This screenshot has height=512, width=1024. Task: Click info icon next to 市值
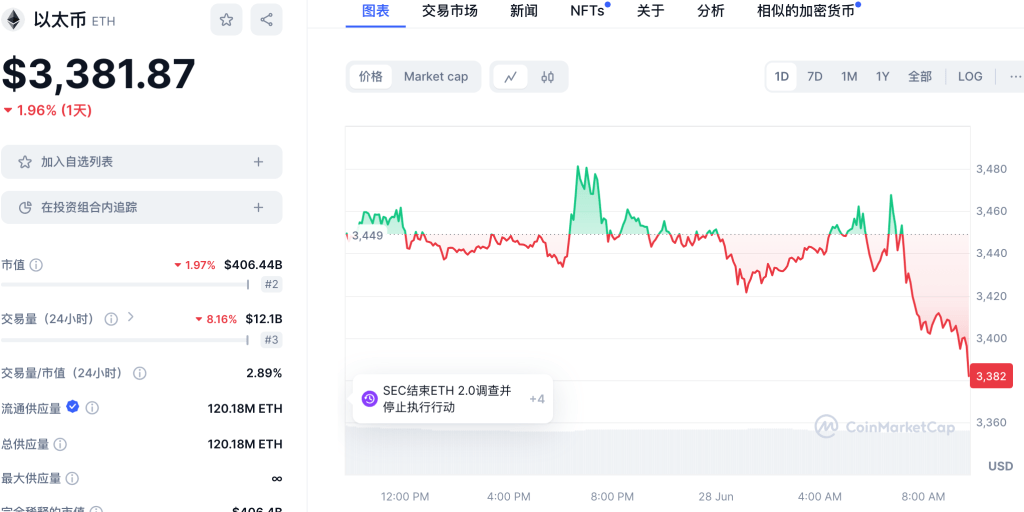coord(36,265)
